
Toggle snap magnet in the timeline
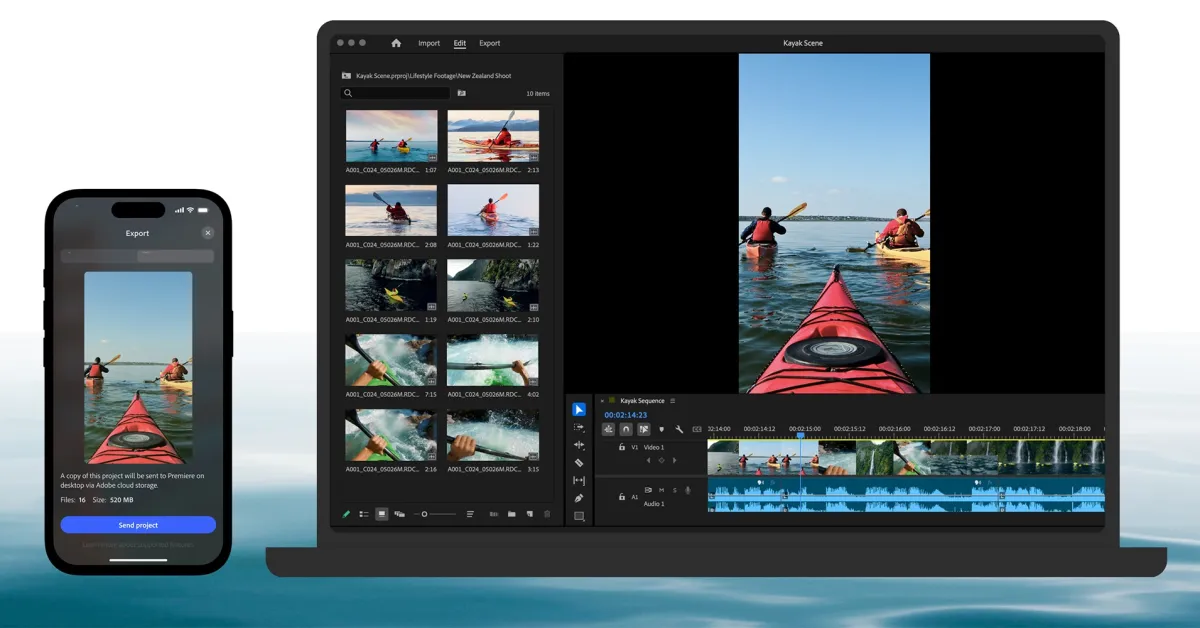tap(626, 429)
